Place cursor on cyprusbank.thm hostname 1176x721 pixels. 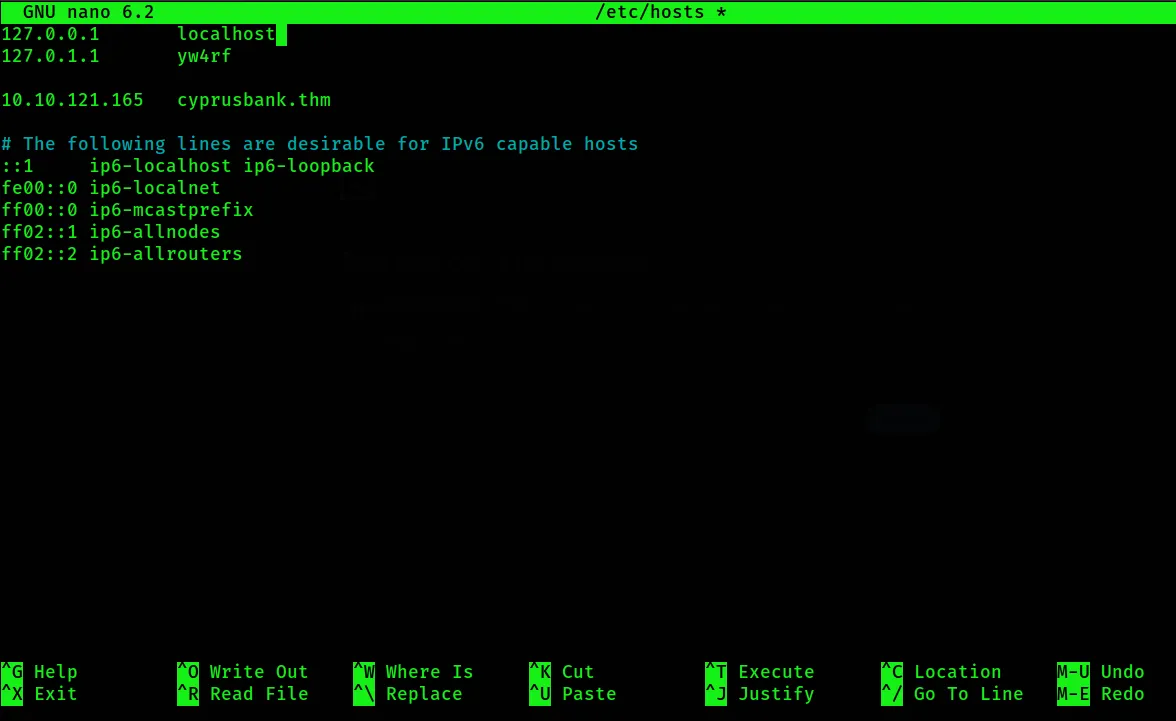click(x=254, y=100)
